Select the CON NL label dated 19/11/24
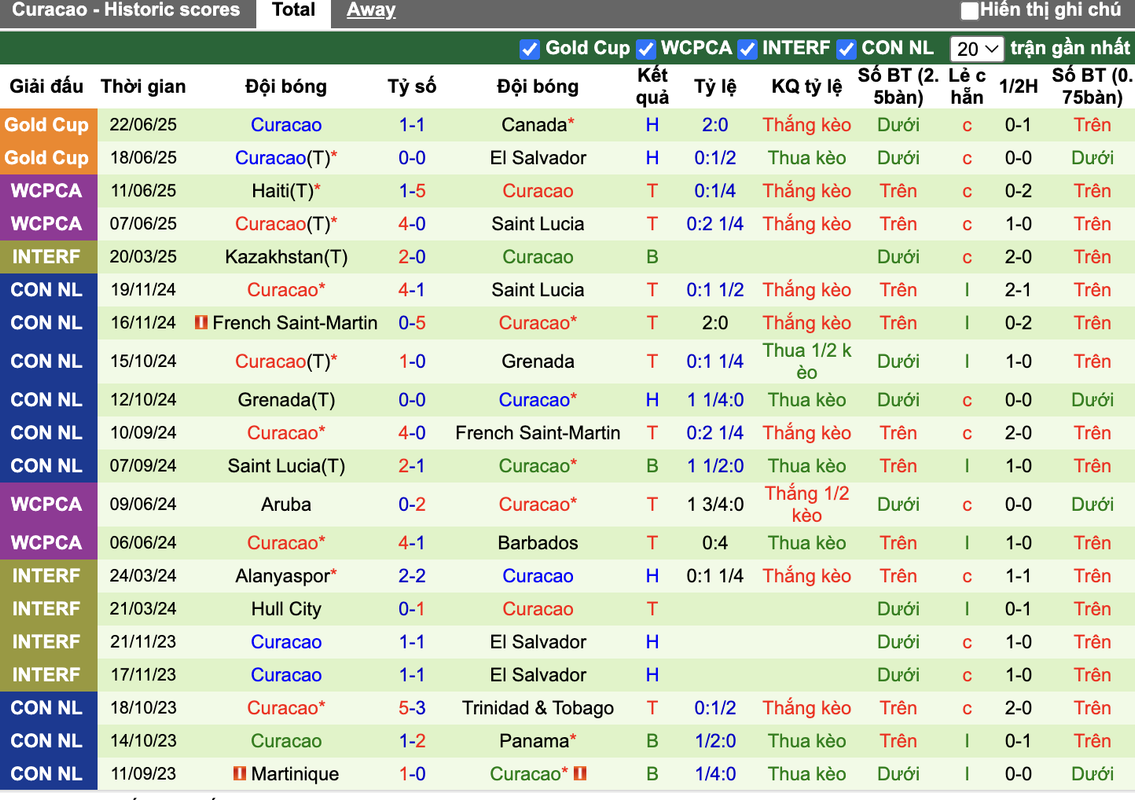Image resolution: width=1135 pixels, height=800 pixels. coord(47,290)
